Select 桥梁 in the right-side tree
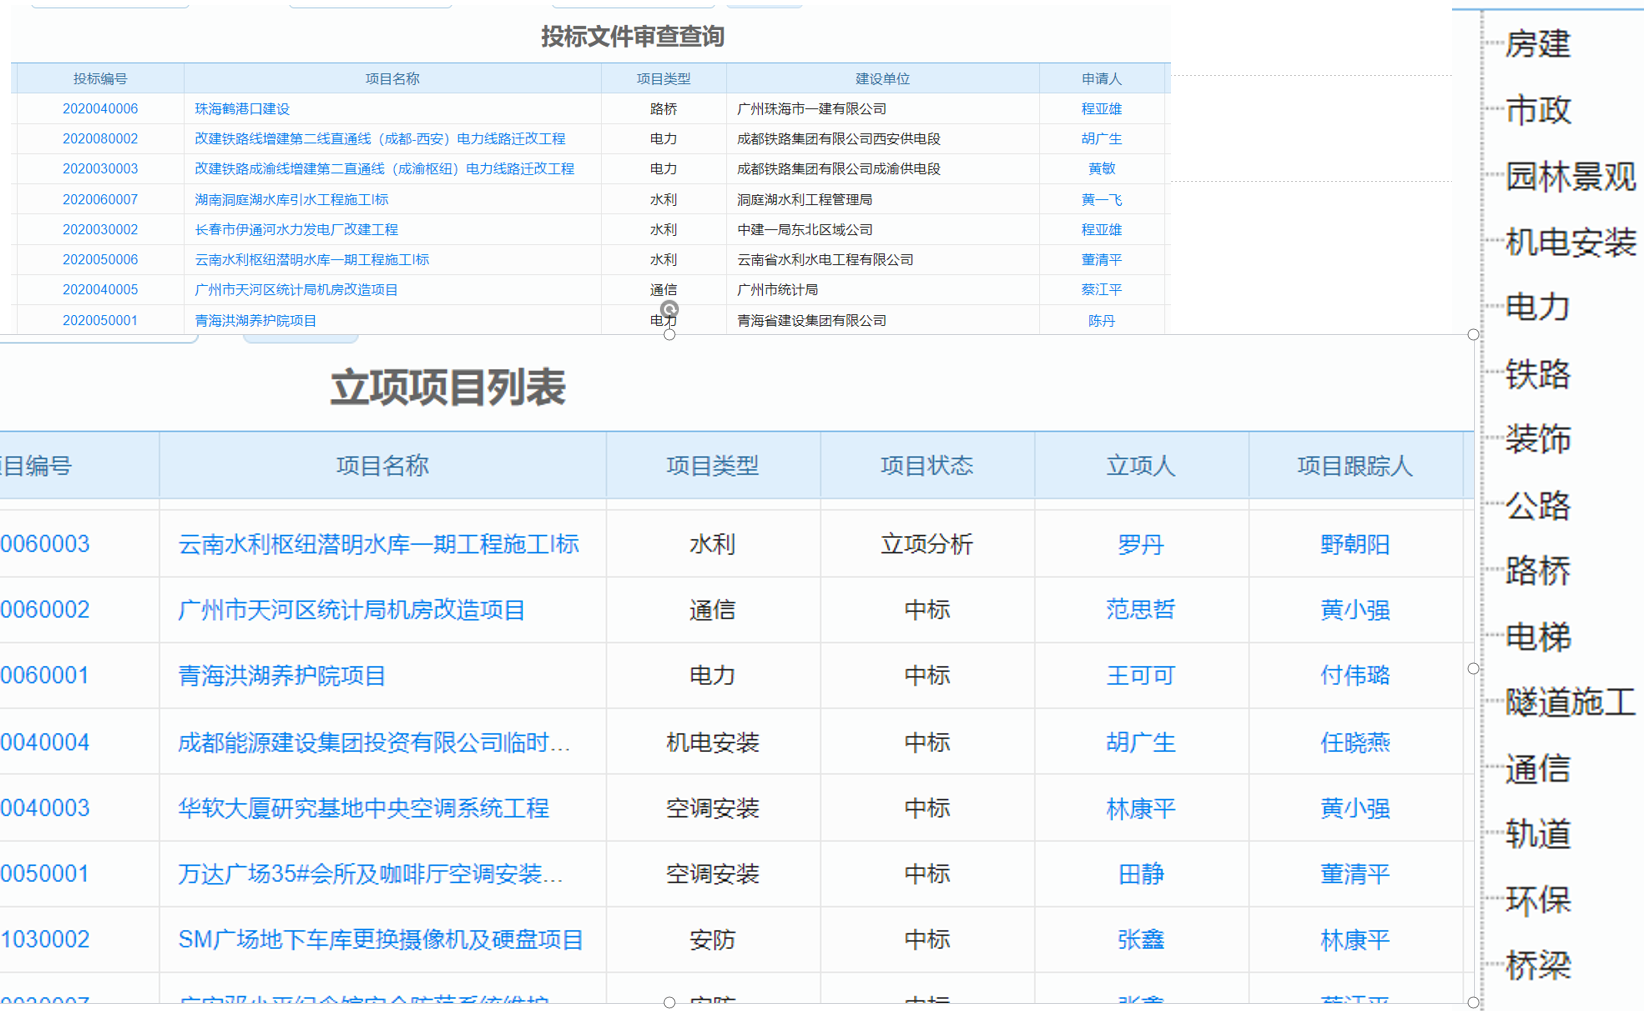The width and height of the screenshot is (1644, 1011). coord(1538,966)
